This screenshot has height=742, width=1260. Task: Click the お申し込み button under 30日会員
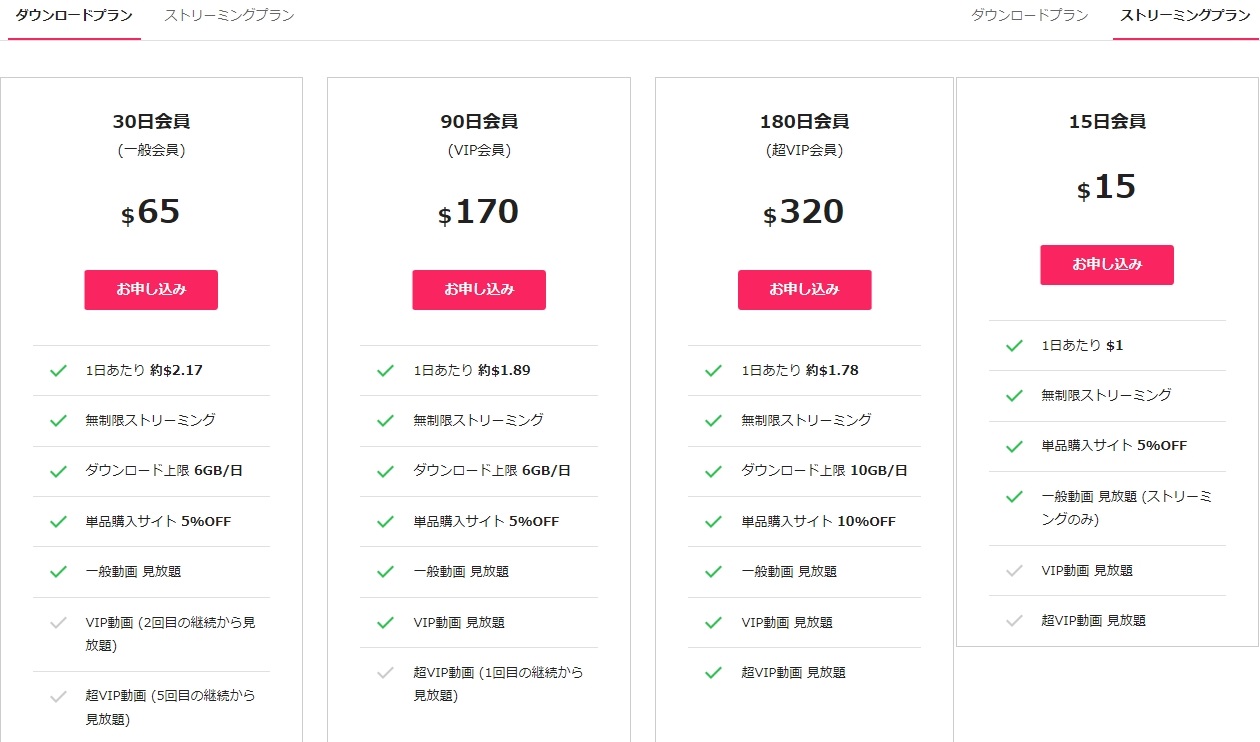pos(151,290)
